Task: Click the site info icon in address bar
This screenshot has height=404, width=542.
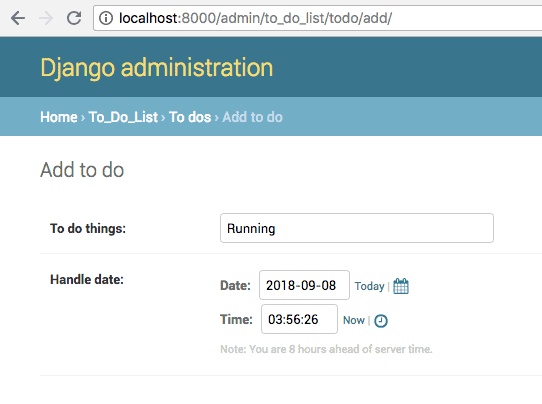Action: click(x=106, y=18)
